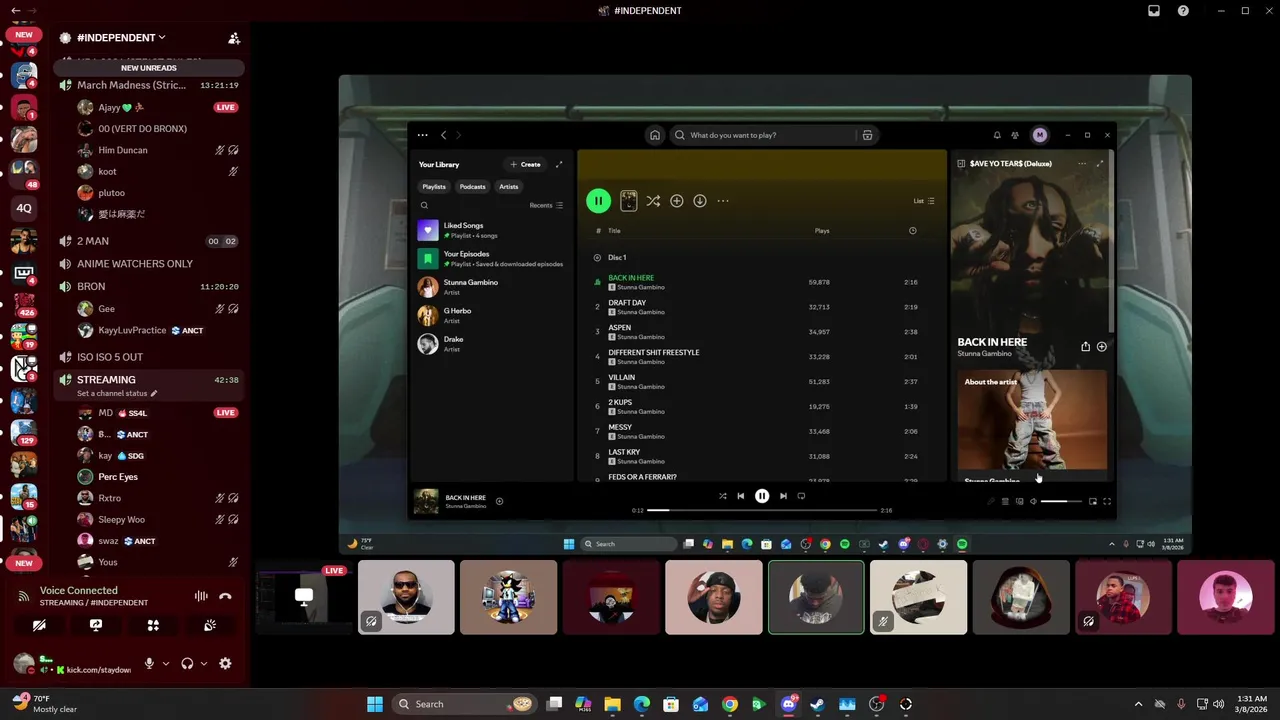Screen dimensions: 1280x720
Task: Turn on camera in voice panel
Action: coord(39,625)
